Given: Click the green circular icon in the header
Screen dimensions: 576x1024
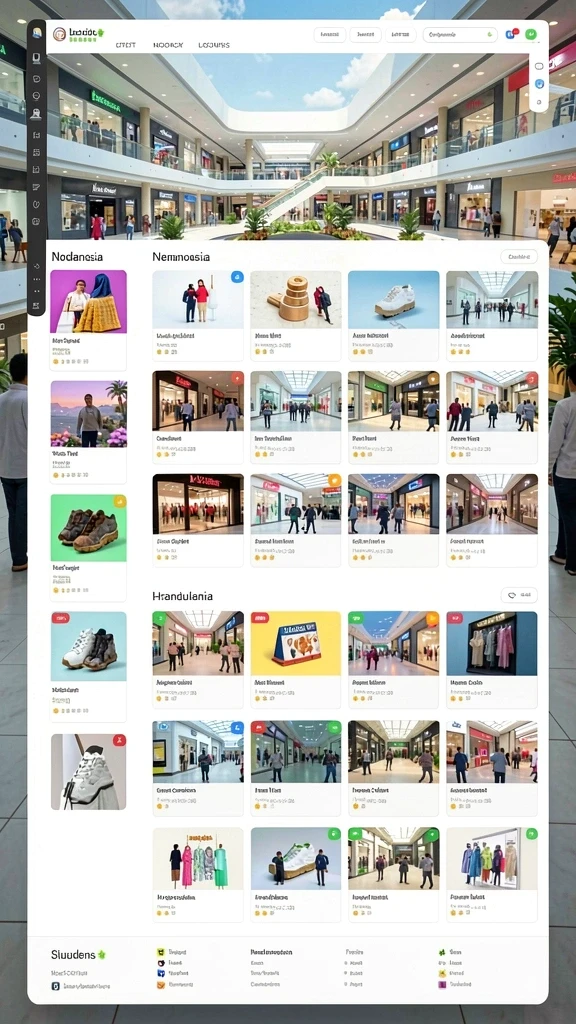Looking at the screenshot, I should pos(532,35).
